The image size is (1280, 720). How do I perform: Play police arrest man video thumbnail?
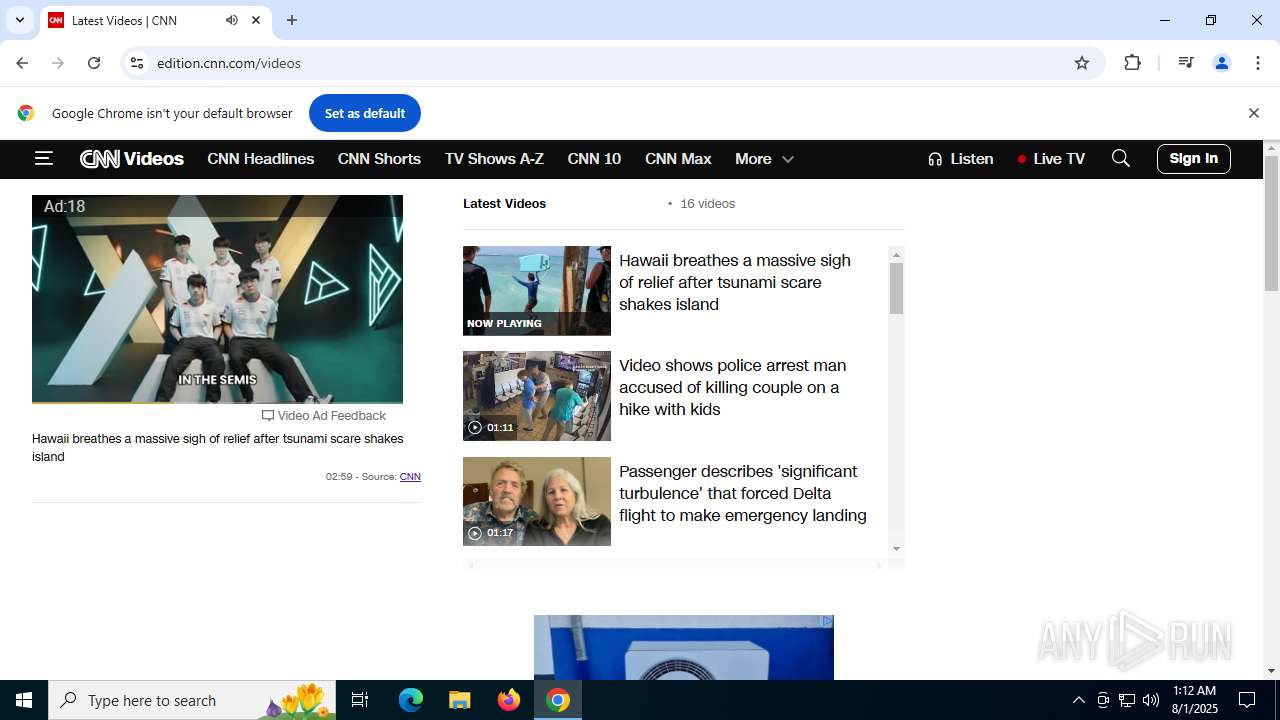click(x=537, y=396)
